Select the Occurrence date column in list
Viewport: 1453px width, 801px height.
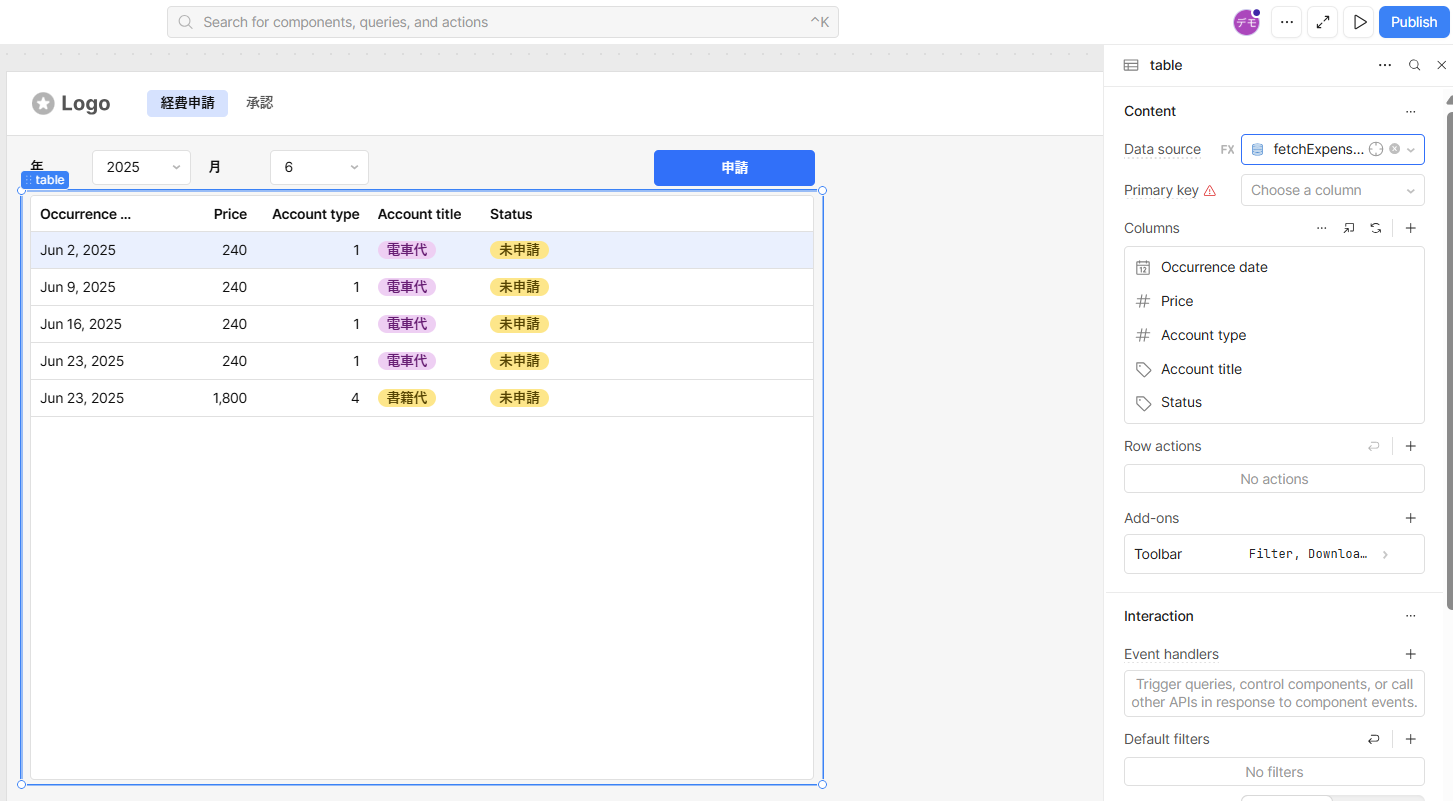(1274, 267)
